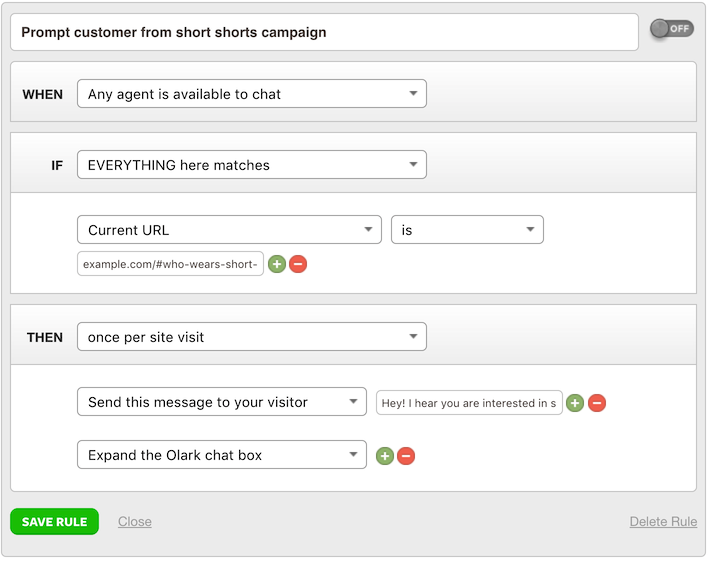Click red minus icon beside Current URL value
This screenshot has width=708, height=561.
click(x=298, y=264)
